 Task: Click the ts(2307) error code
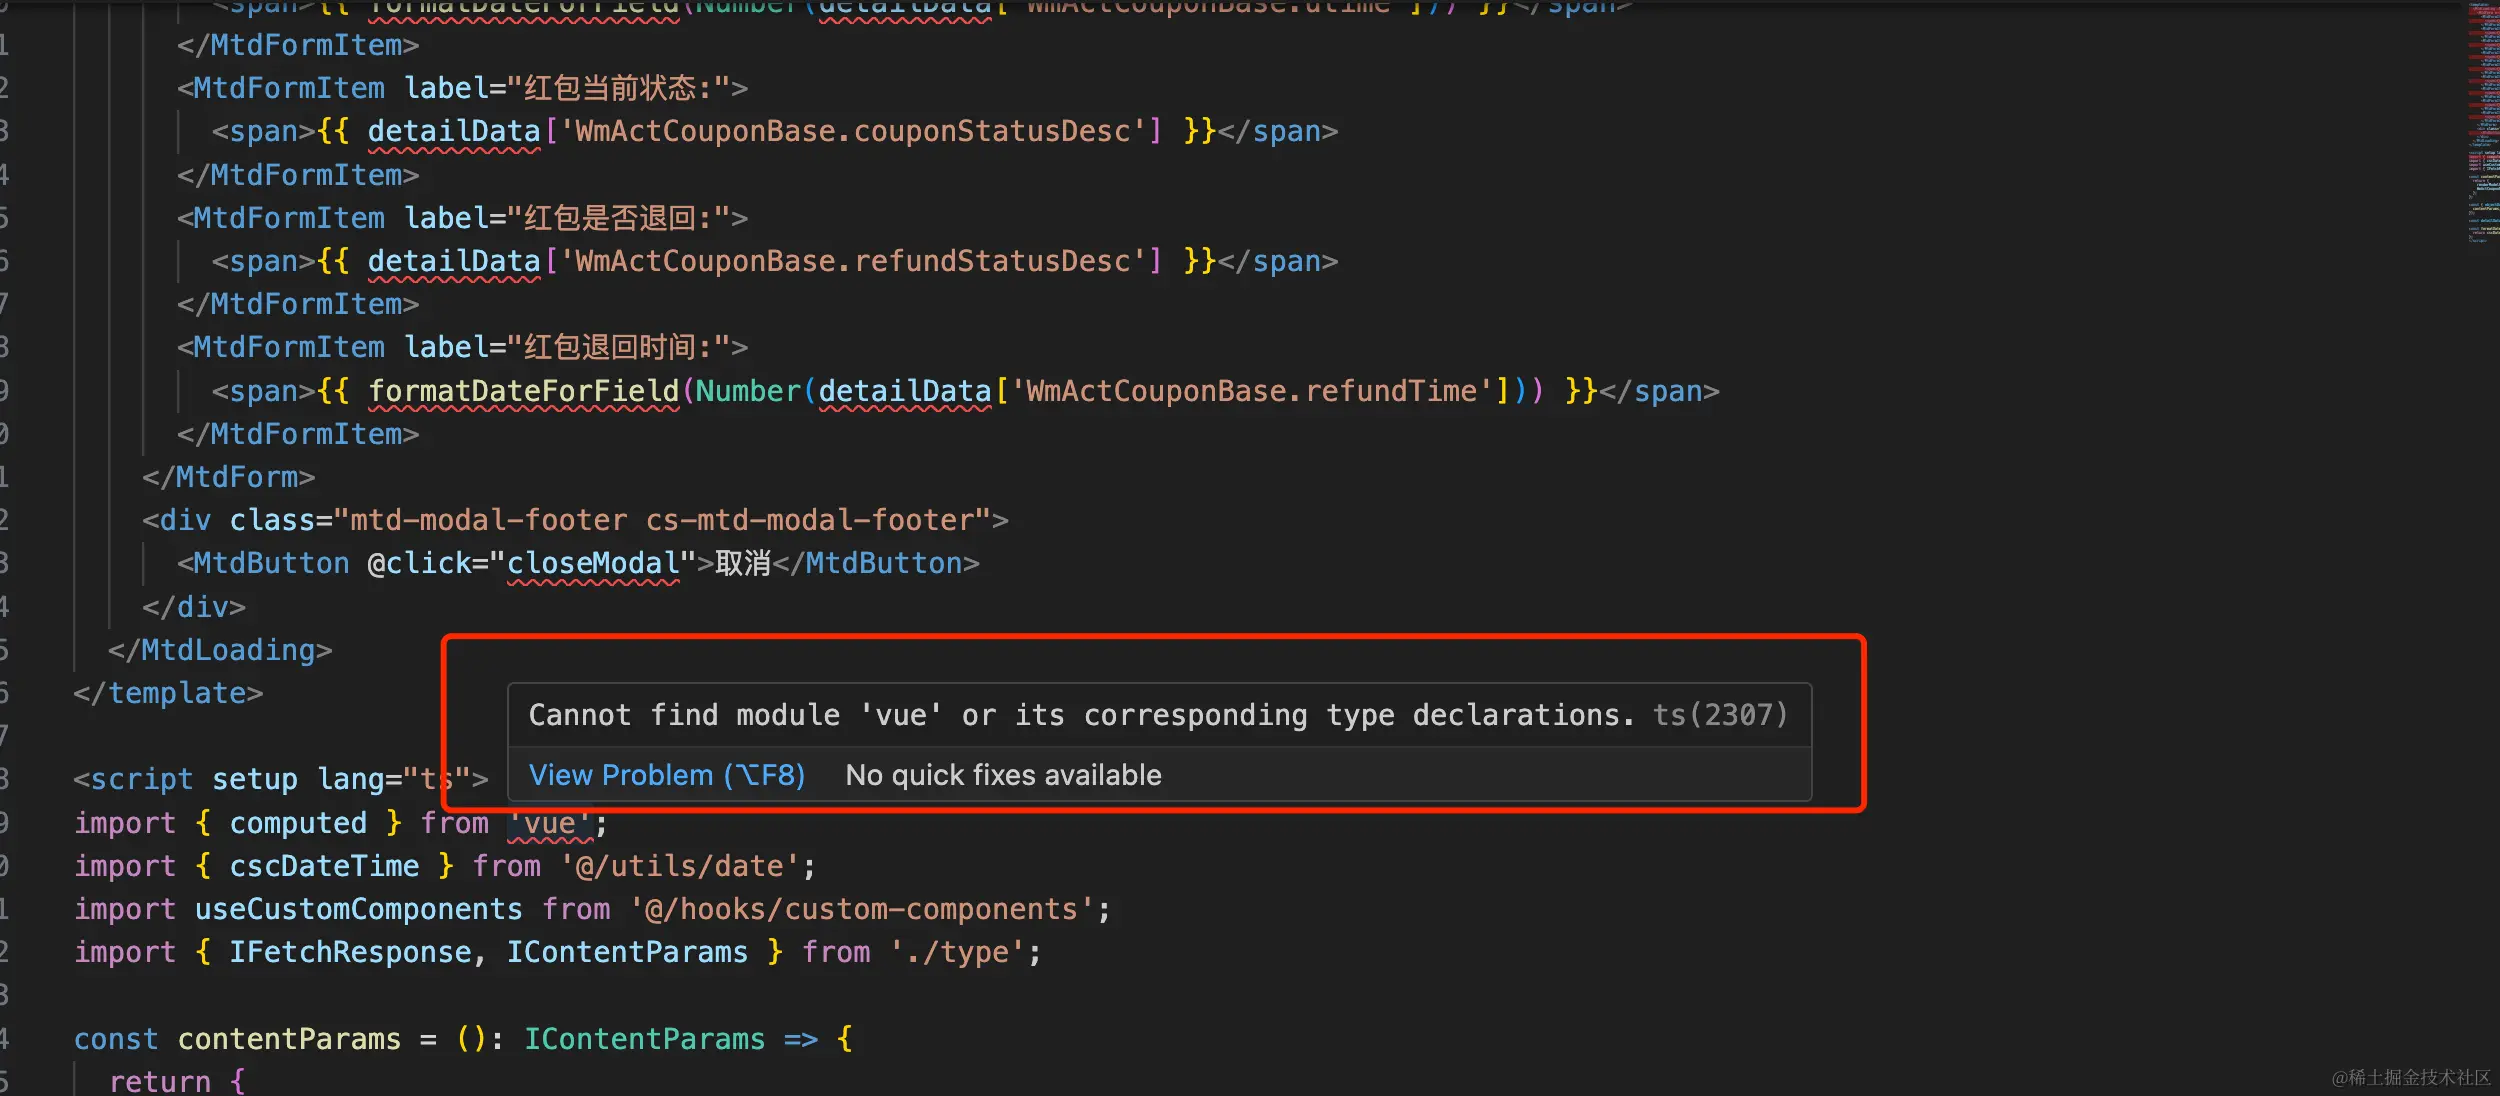tap(1719, 715)
